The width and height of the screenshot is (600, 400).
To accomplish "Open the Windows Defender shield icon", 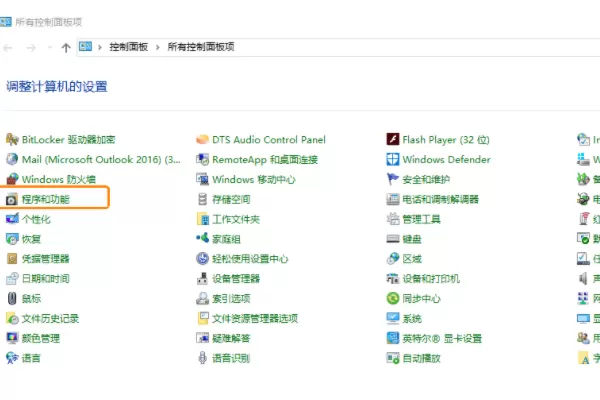I will coord(393,159).
